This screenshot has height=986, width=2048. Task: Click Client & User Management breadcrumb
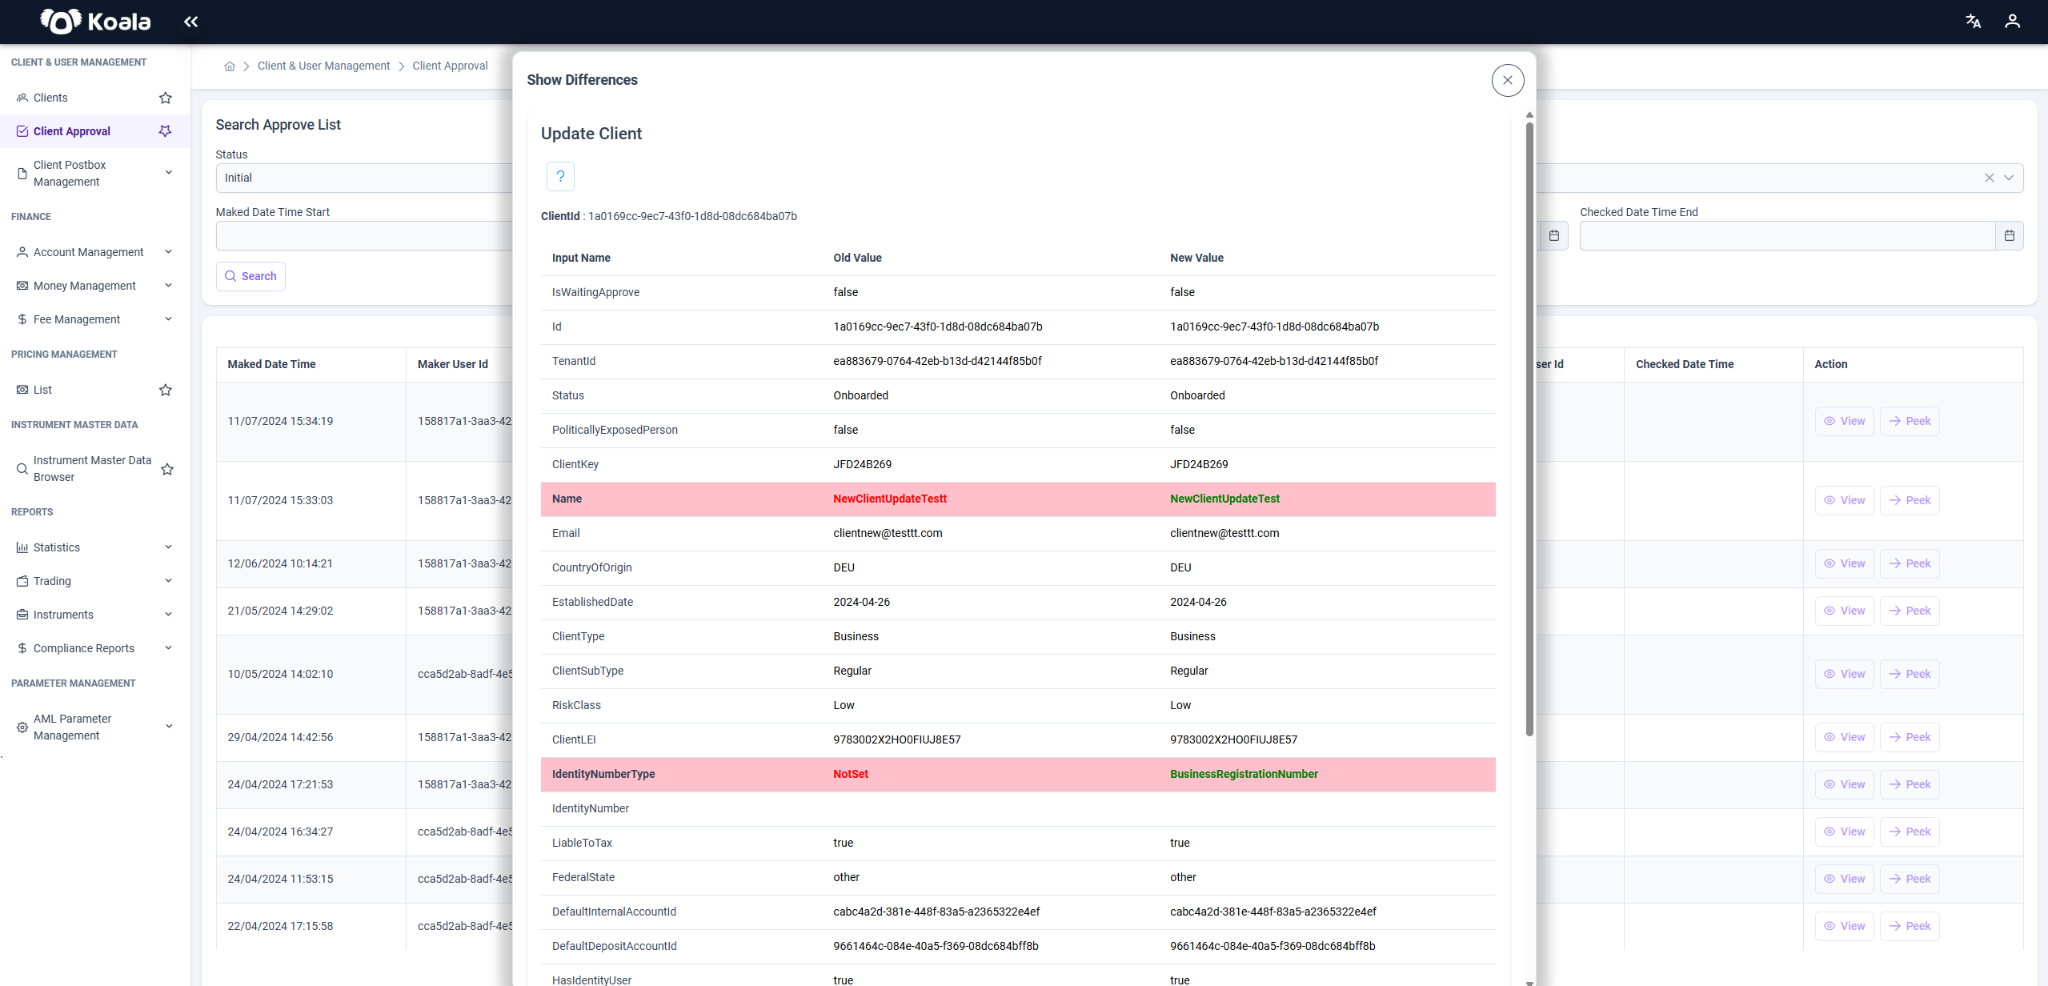tap(324, 66)
